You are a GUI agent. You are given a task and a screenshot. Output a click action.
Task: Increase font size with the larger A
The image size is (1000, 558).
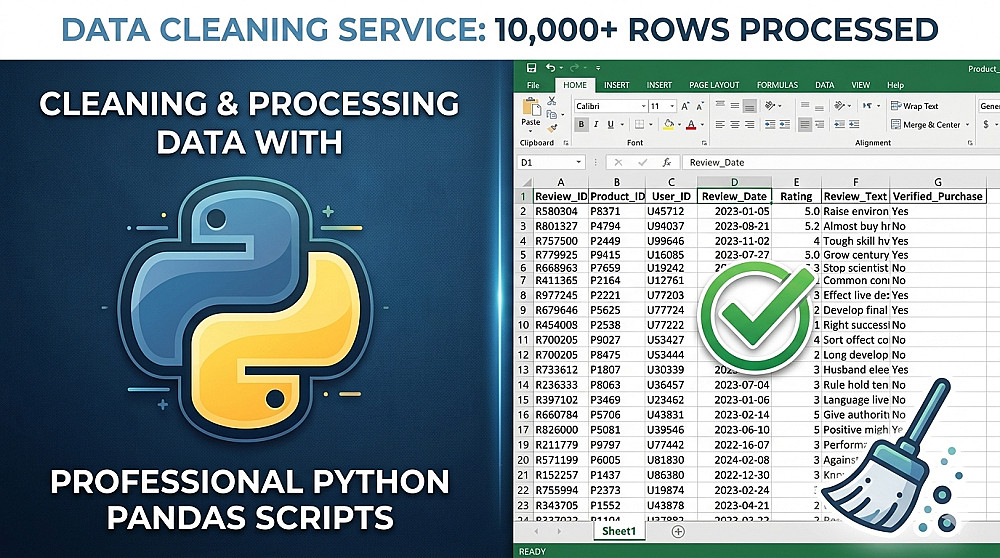click(x=685, y=106)
